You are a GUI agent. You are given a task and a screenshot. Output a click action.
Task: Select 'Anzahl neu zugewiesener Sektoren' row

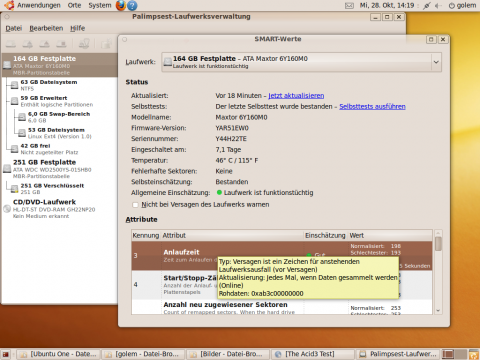(282, 307)
